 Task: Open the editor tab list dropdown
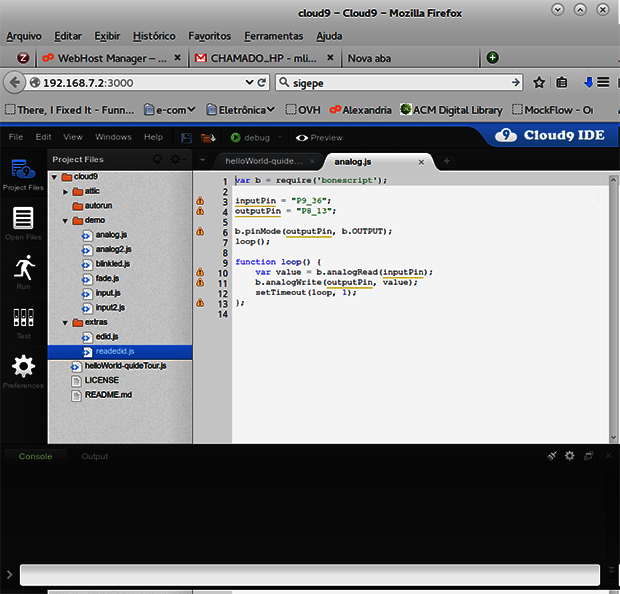point(202,160)
